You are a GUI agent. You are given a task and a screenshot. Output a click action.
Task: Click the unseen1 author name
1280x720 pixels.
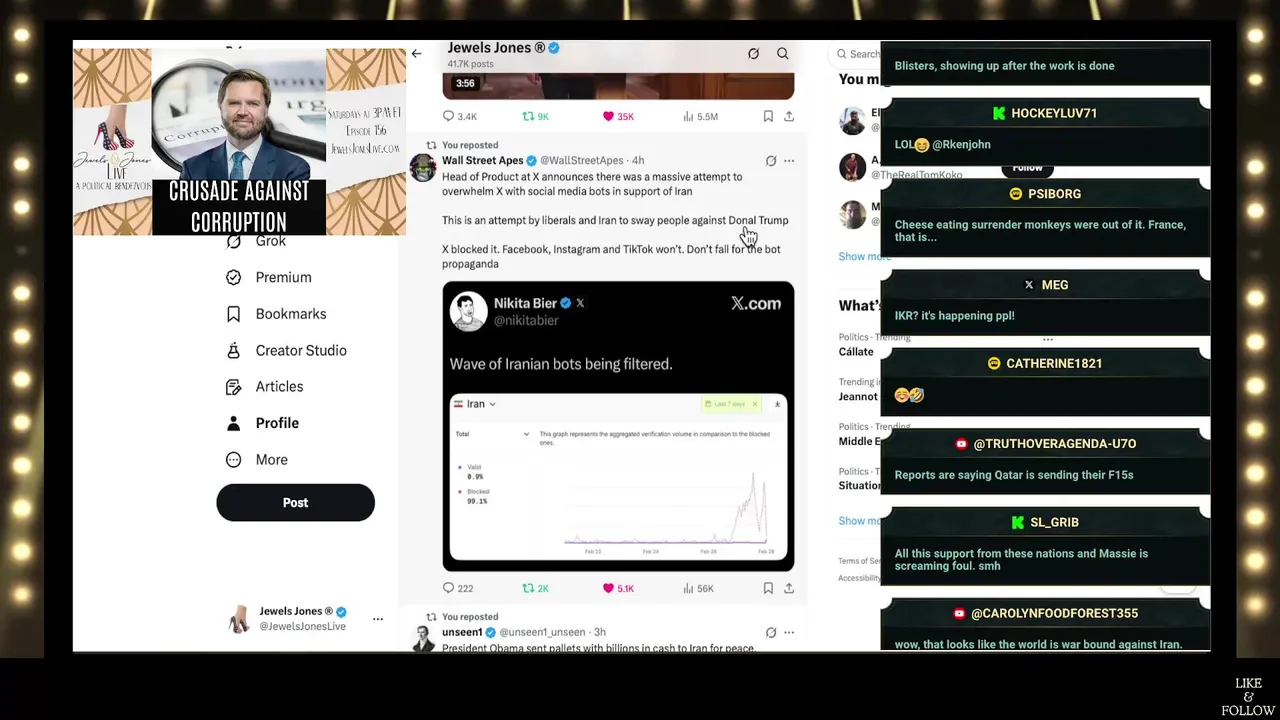click(x=462, y=632)
